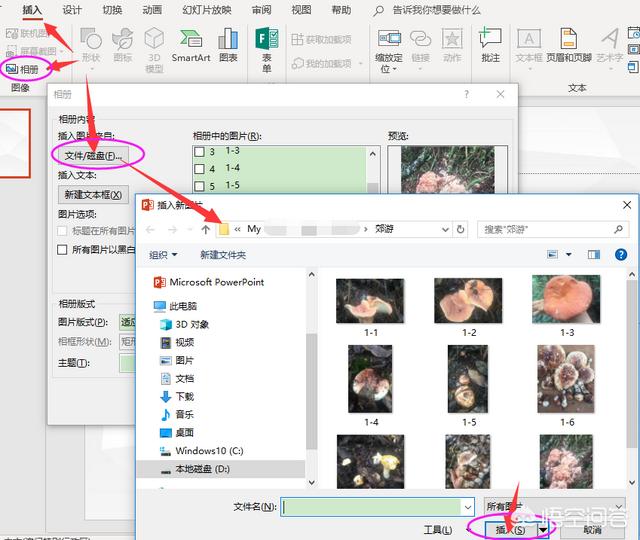The height and width of the screenshot is (540, 640).
Task: Insert a 图表 chart
Action: click(x=228, y=45)
